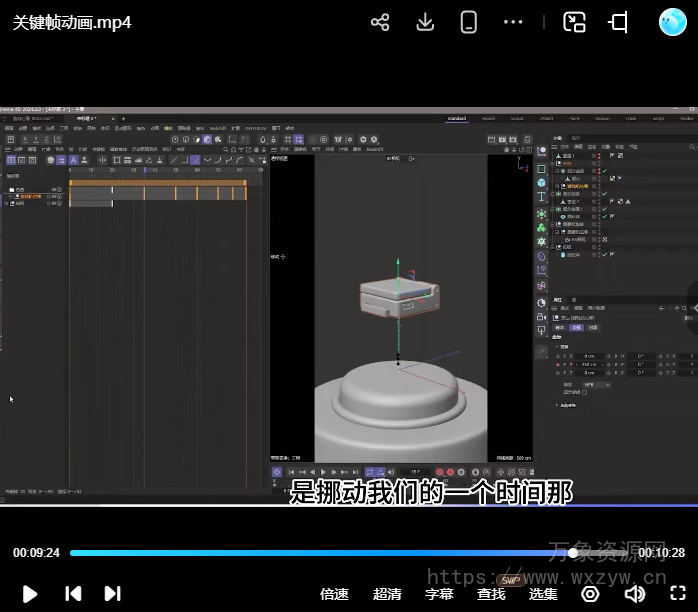The image size is (698, 612).
Task: Click the circular target icon beside volume
Action: [590, 593]
